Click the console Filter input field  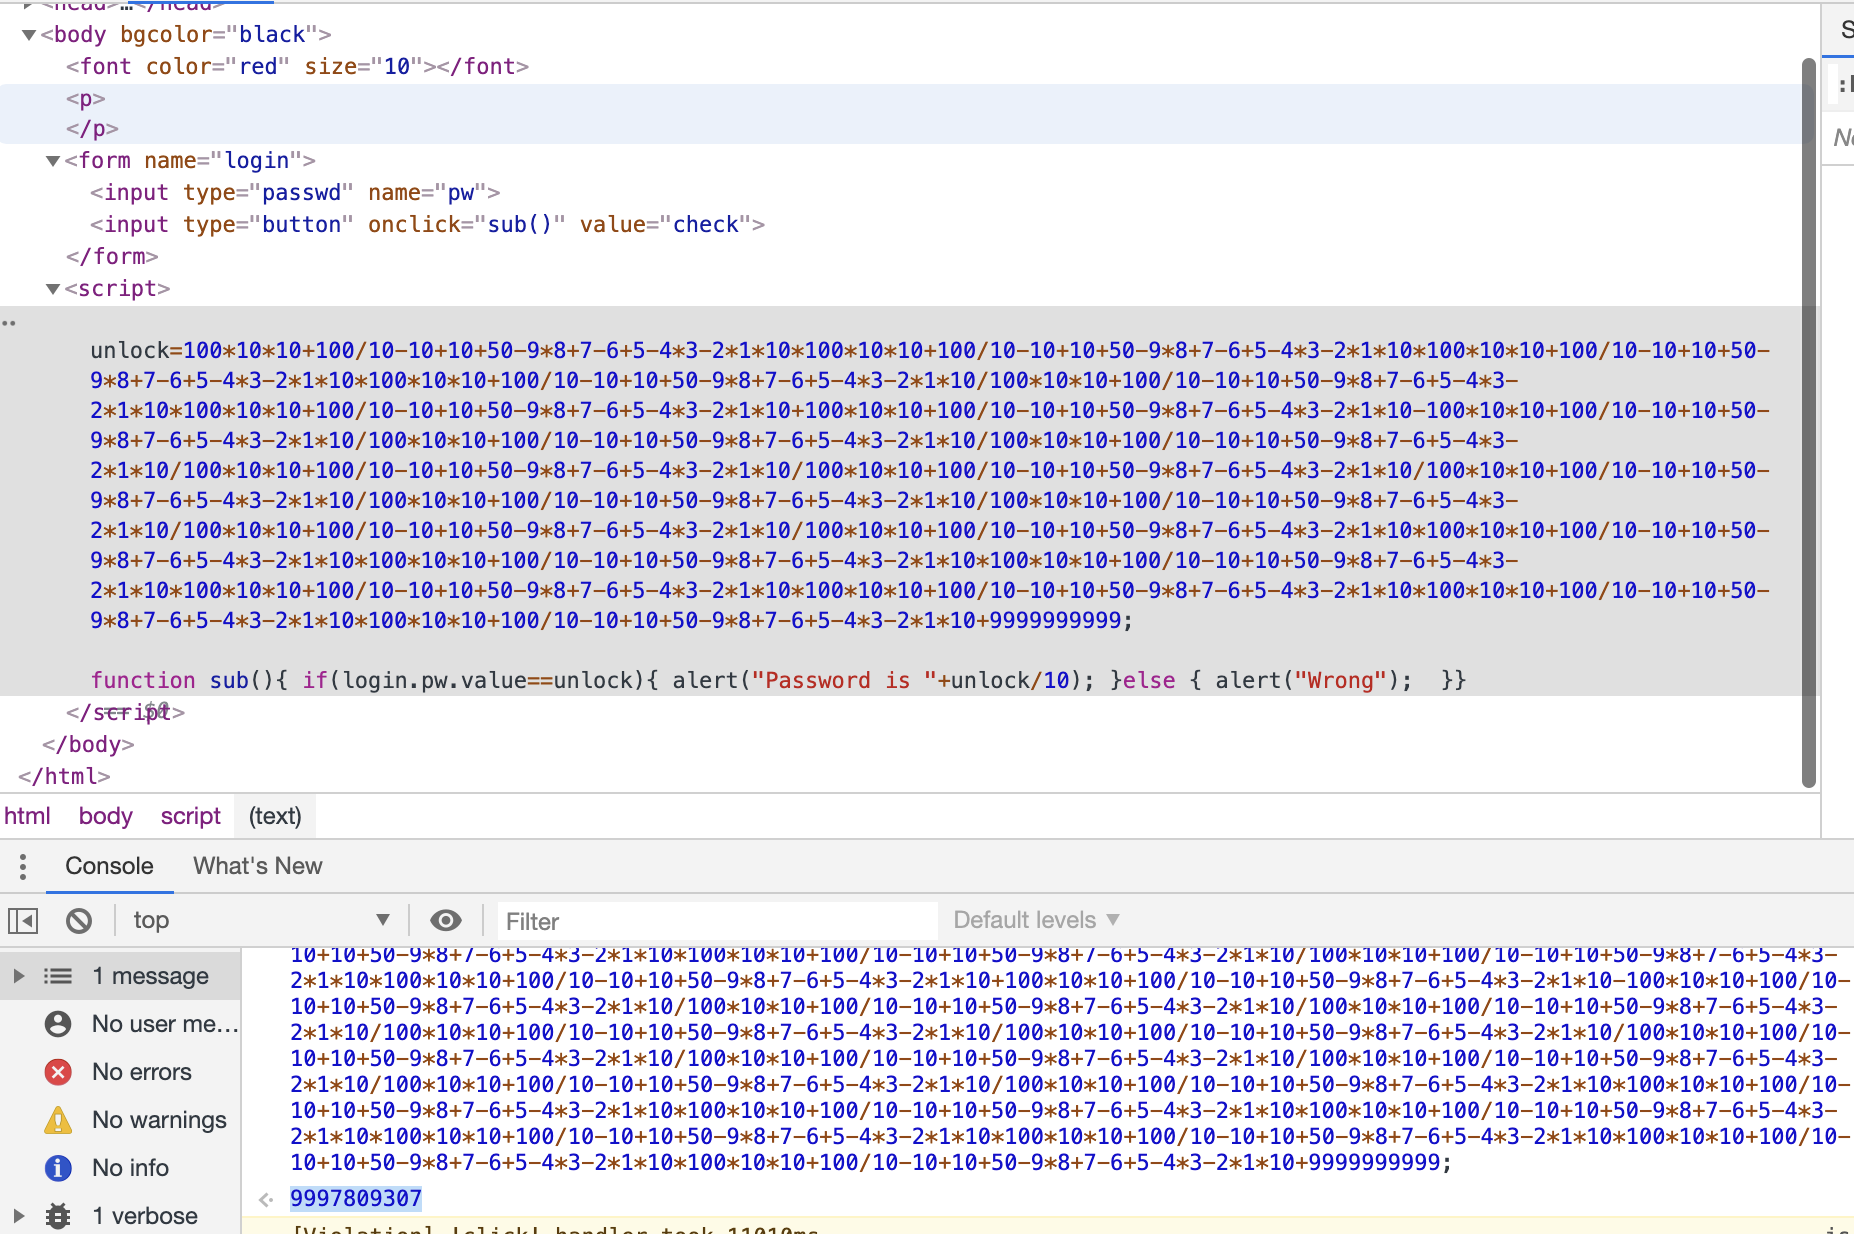coord(717,921)
